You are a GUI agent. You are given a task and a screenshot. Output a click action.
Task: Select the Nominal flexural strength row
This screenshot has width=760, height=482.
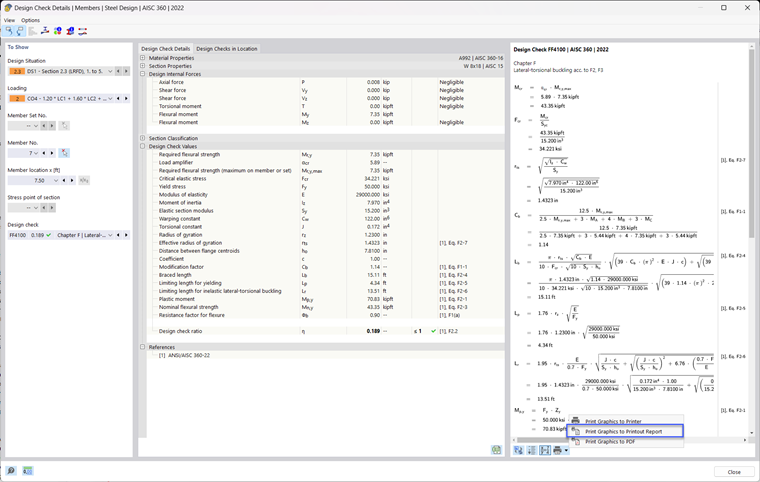click(325, 307)
